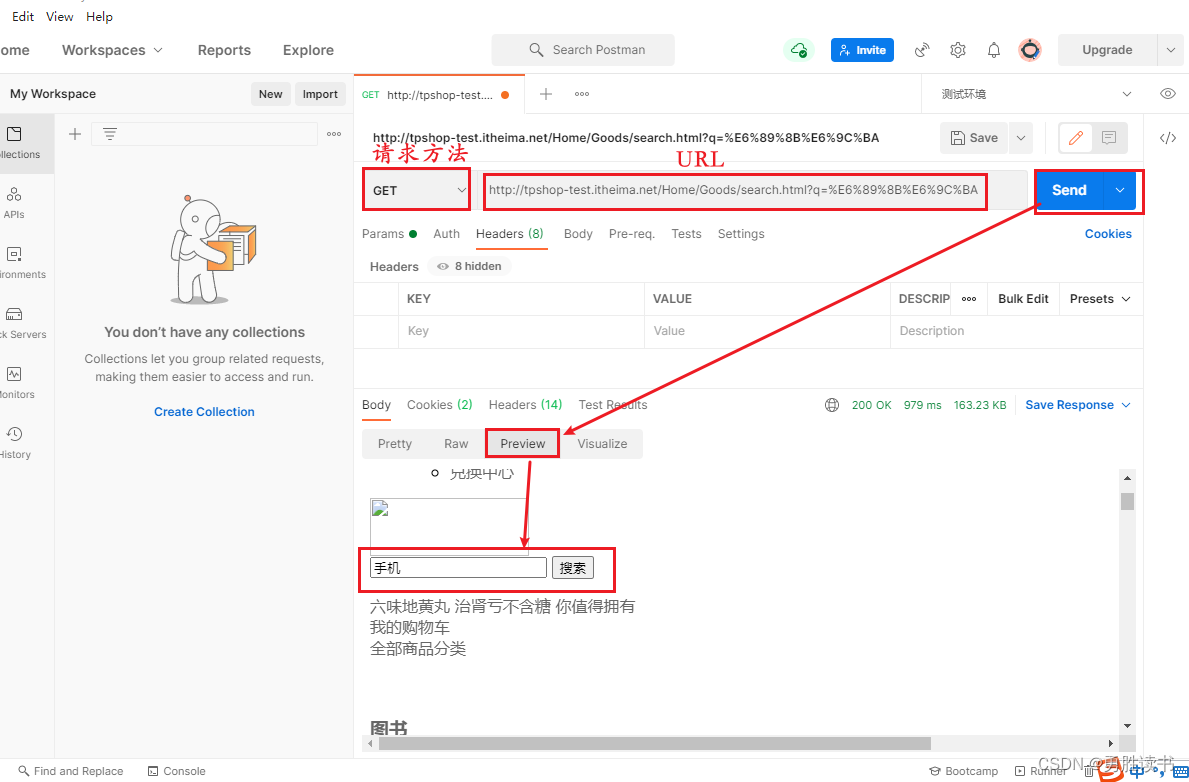The width and height of the screenshot is (1189, 782).
Task: Expand the Save options dropdown arrow
Action: pos(1021,138)
